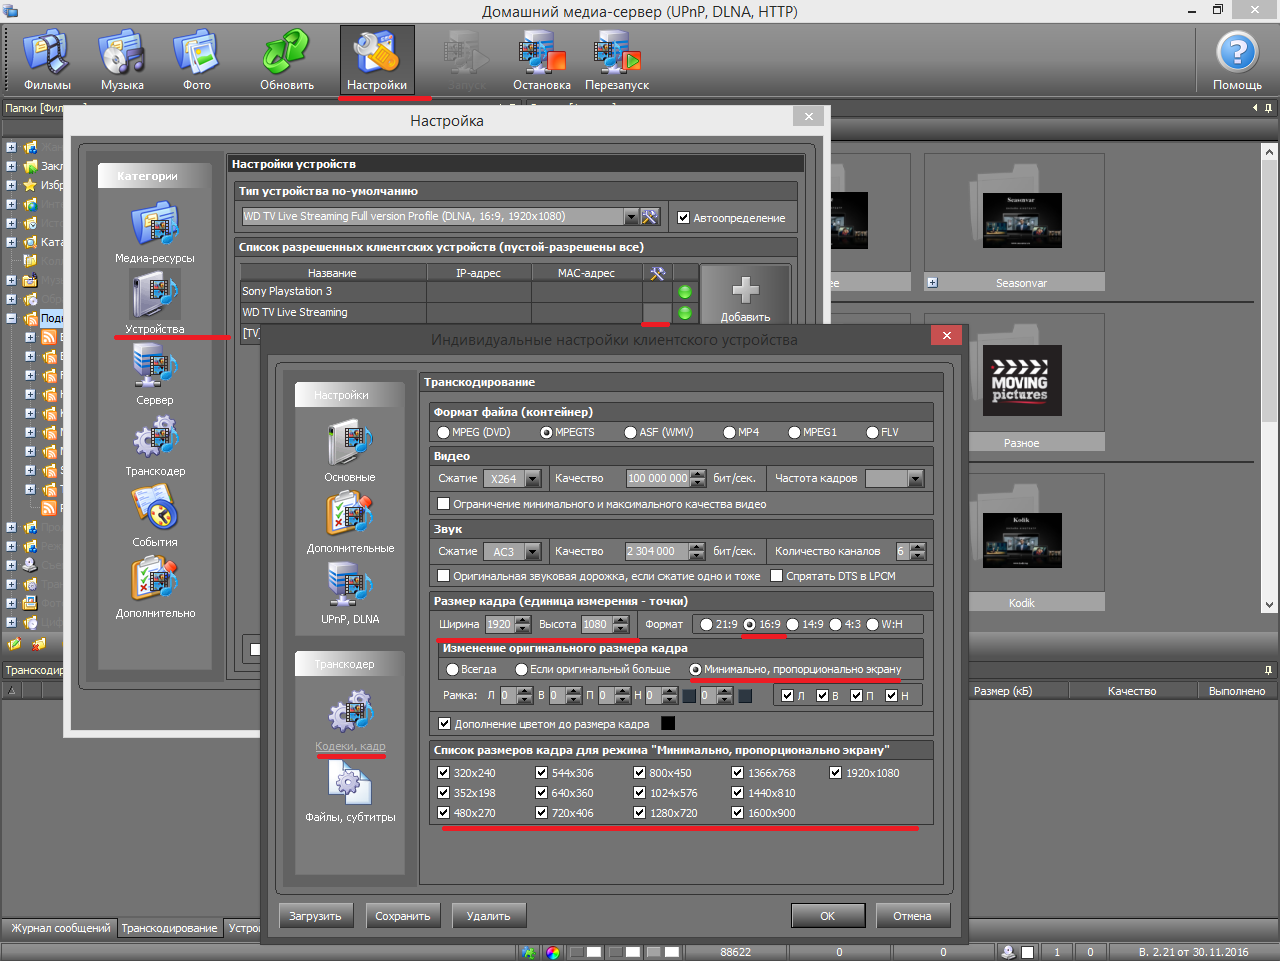Expand the audio compression AC3 dropdown
The height and width of the screenshot is (961, 1280).
click(533, 552)
